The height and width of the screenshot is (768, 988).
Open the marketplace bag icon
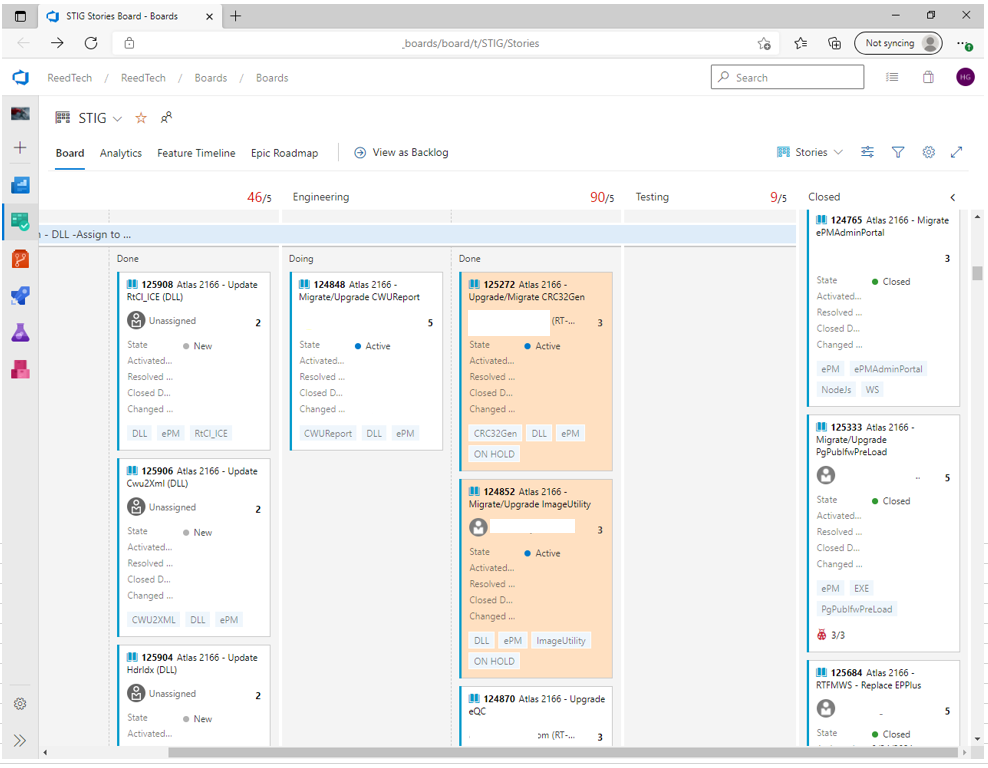pyautogui.click(x=928, y=77)
